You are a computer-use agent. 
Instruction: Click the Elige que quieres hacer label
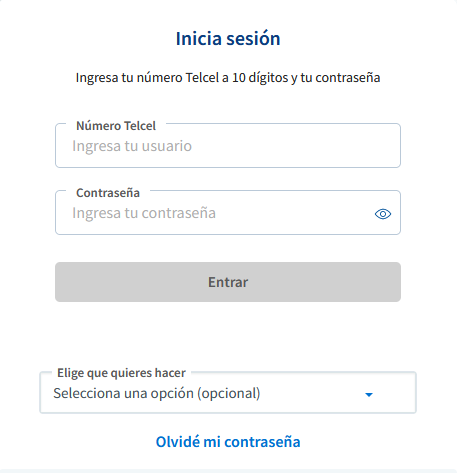tap(121, 373)
